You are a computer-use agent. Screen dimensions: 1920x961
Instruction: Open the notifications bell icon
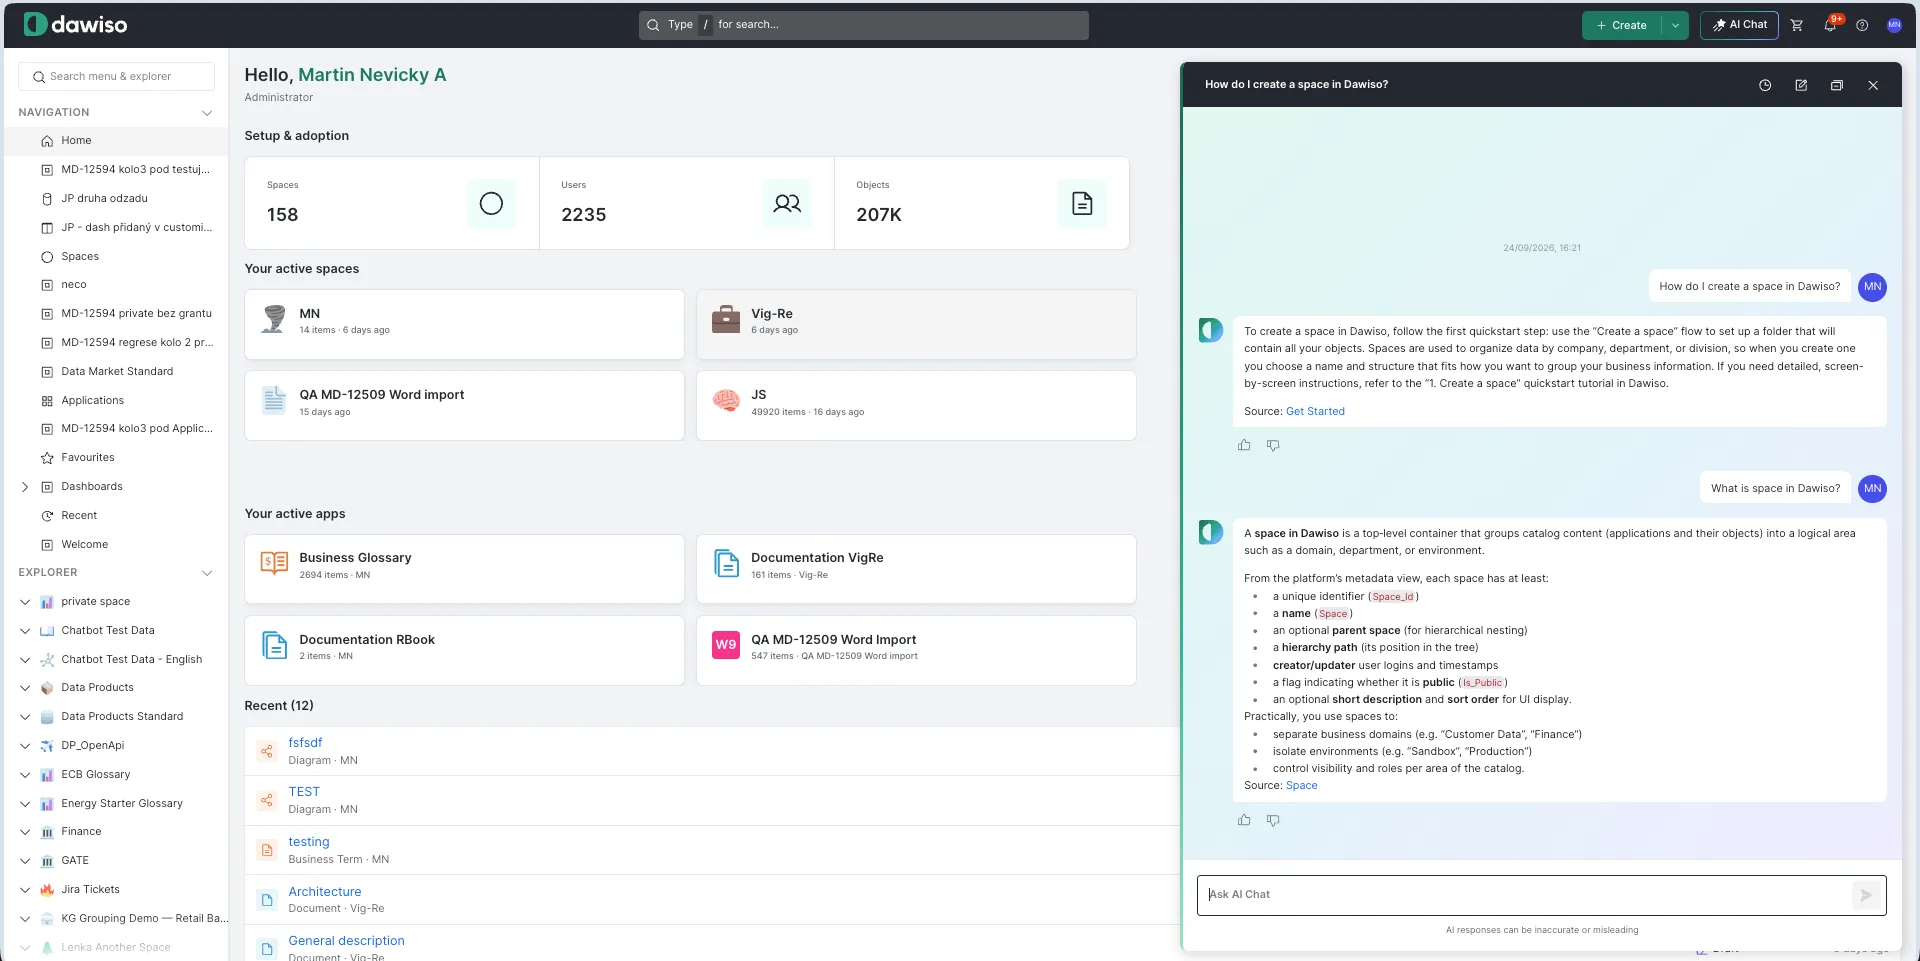[1830, 25]
